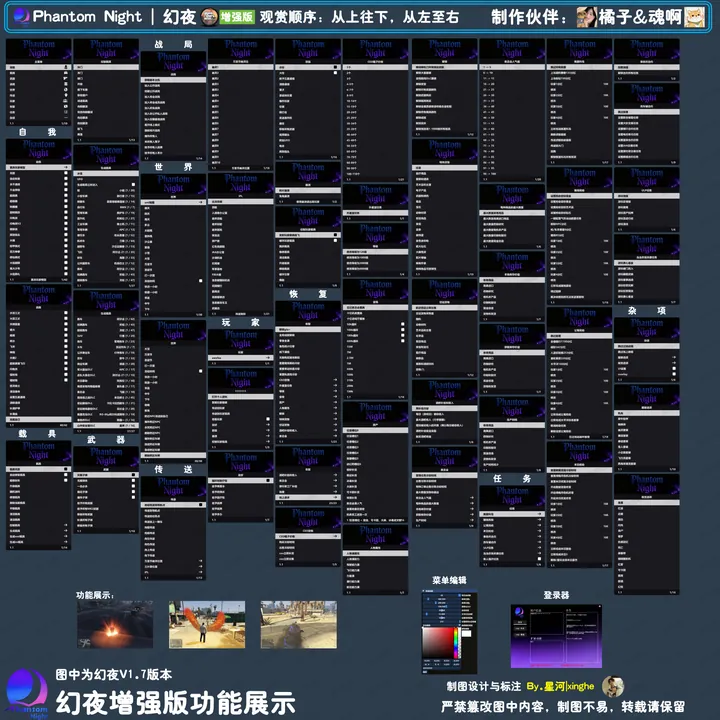Click the 战局 section heading

coord(173,45)
